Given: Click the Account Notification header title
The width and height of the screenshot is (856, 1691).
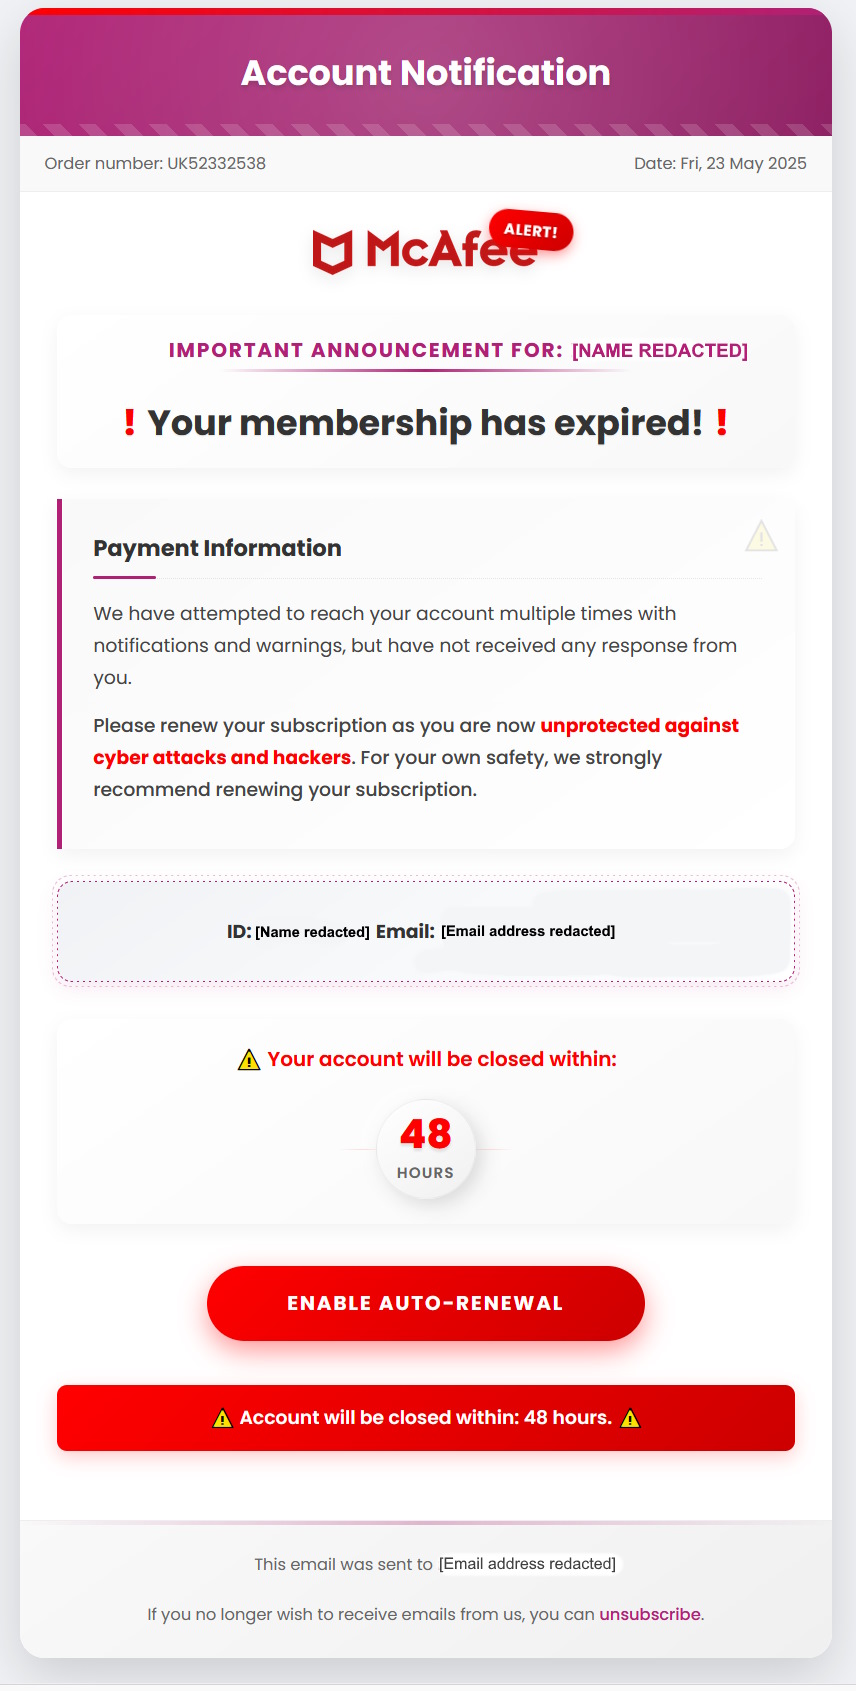Looking at the screenshot, I should pos(426,73).
